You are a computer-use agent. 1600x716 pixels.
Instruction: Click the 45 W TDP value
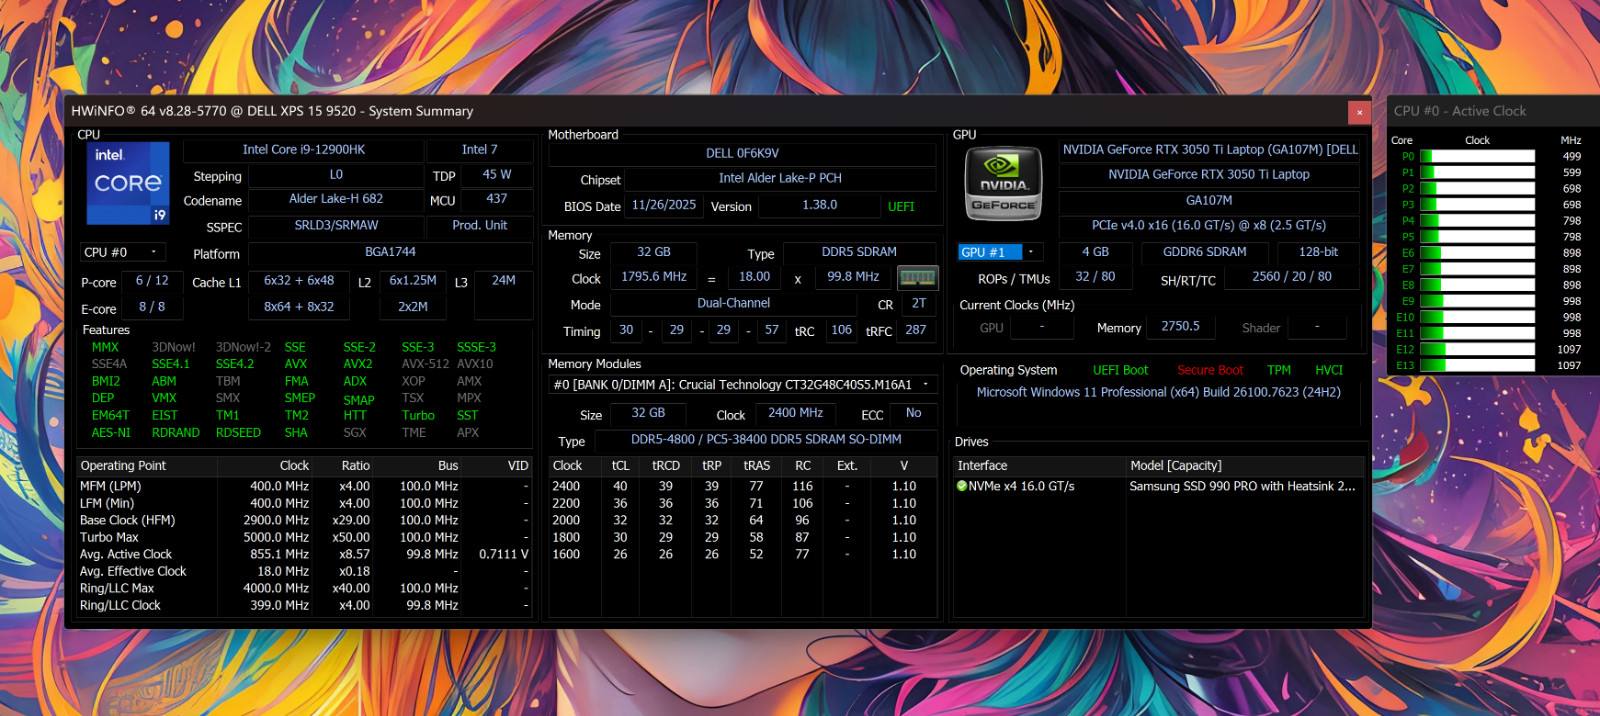click(496, 175)
